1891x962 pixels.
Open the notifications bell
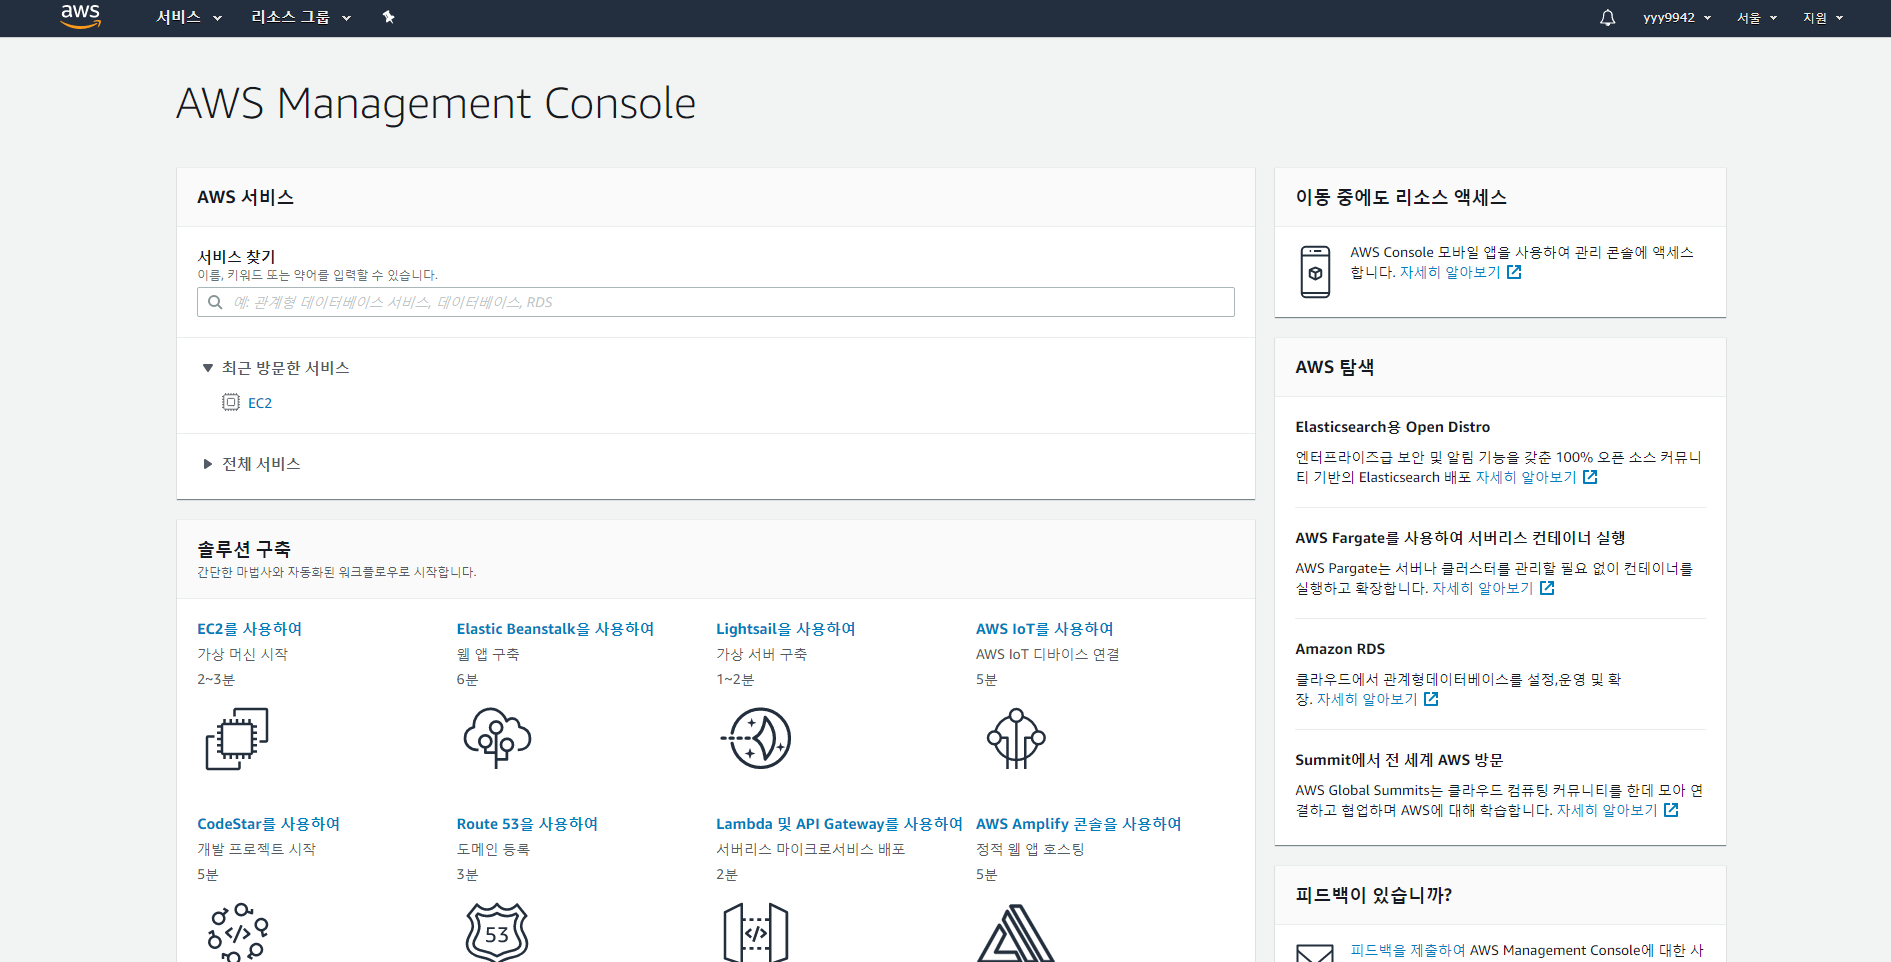click(x=1607, y=18)
